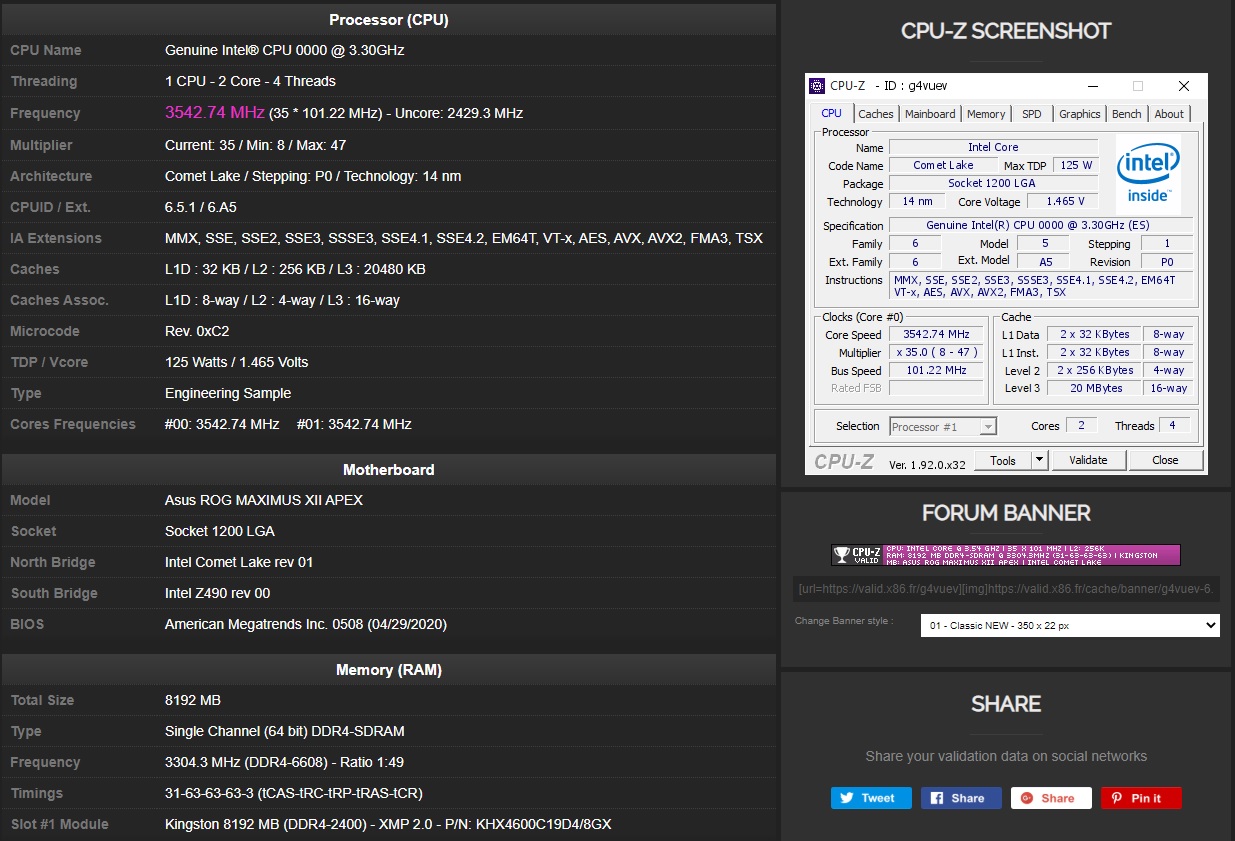Click the Twitter bird icon on Tweet

847,798
